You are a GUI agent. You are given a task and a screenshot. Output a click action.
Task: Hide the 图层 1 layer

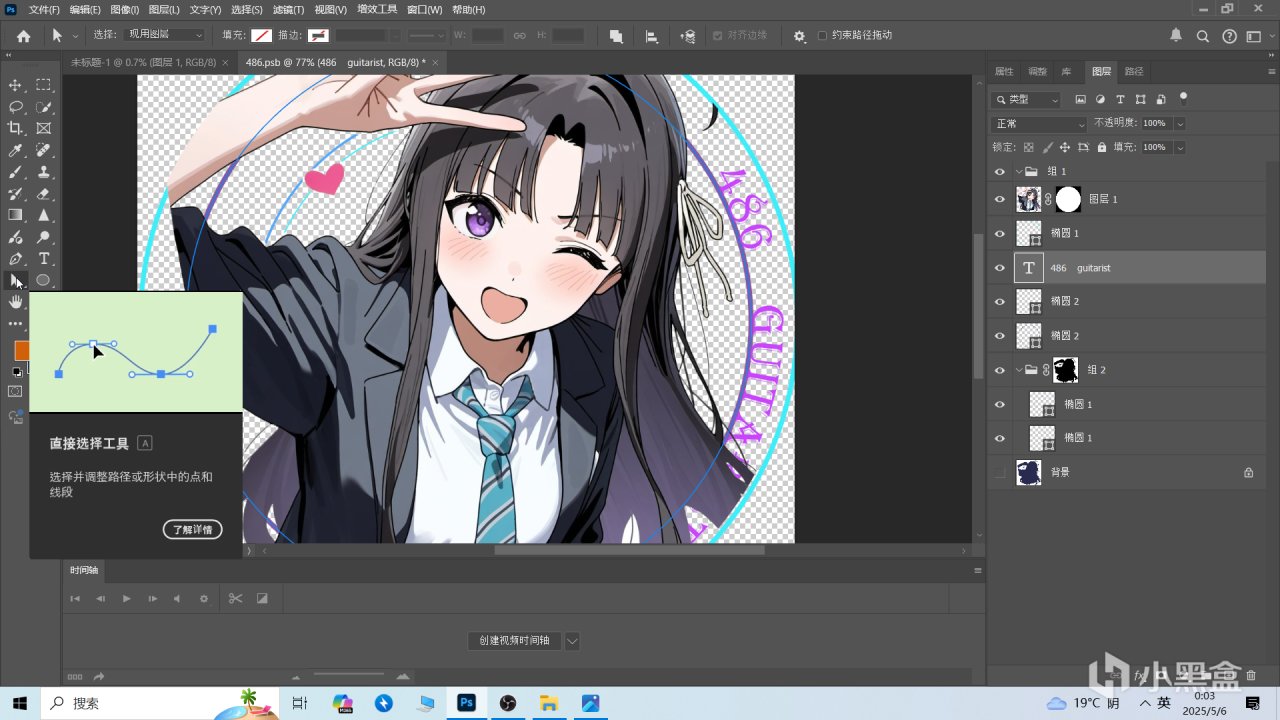(999, 199)
